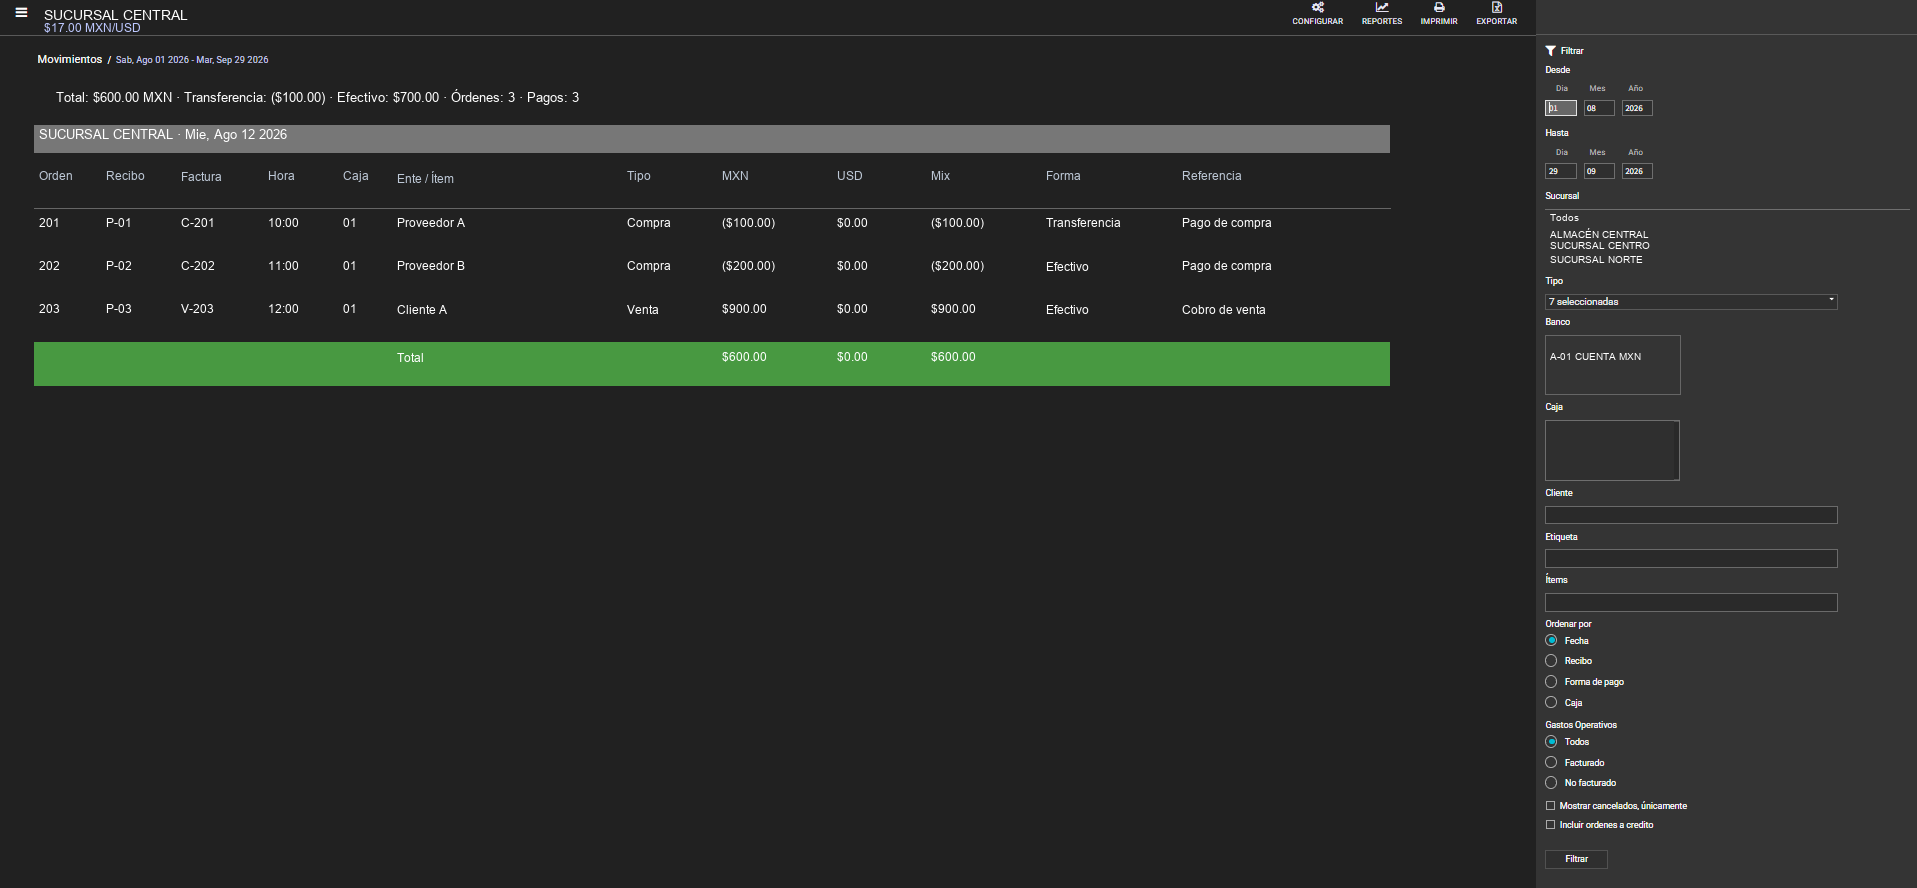Viewport: 1917px width, 888px height.
Task: Click the Imprimir printer icon
Action: (x=1438, y=8)
